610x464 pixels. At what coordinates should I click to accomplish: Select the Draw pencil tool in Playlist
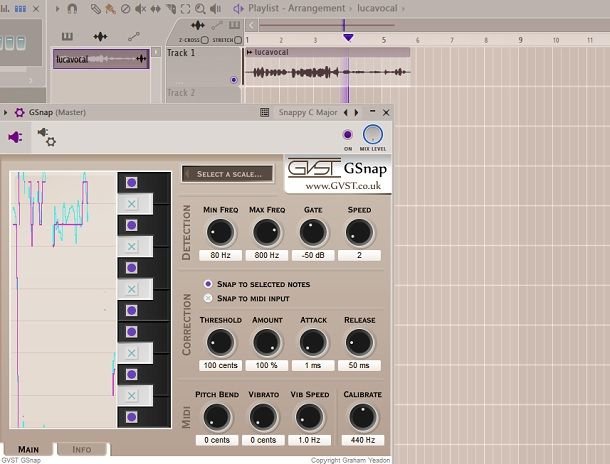96,9
